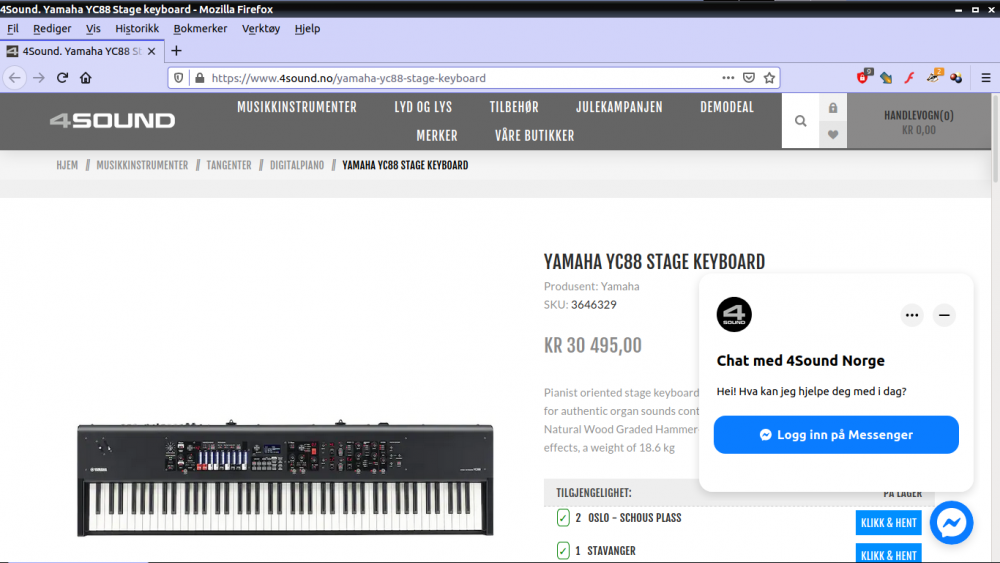This screenshot has width=1000, height=563.
Task: Open the wishlist heart icon
Action: 833,135
